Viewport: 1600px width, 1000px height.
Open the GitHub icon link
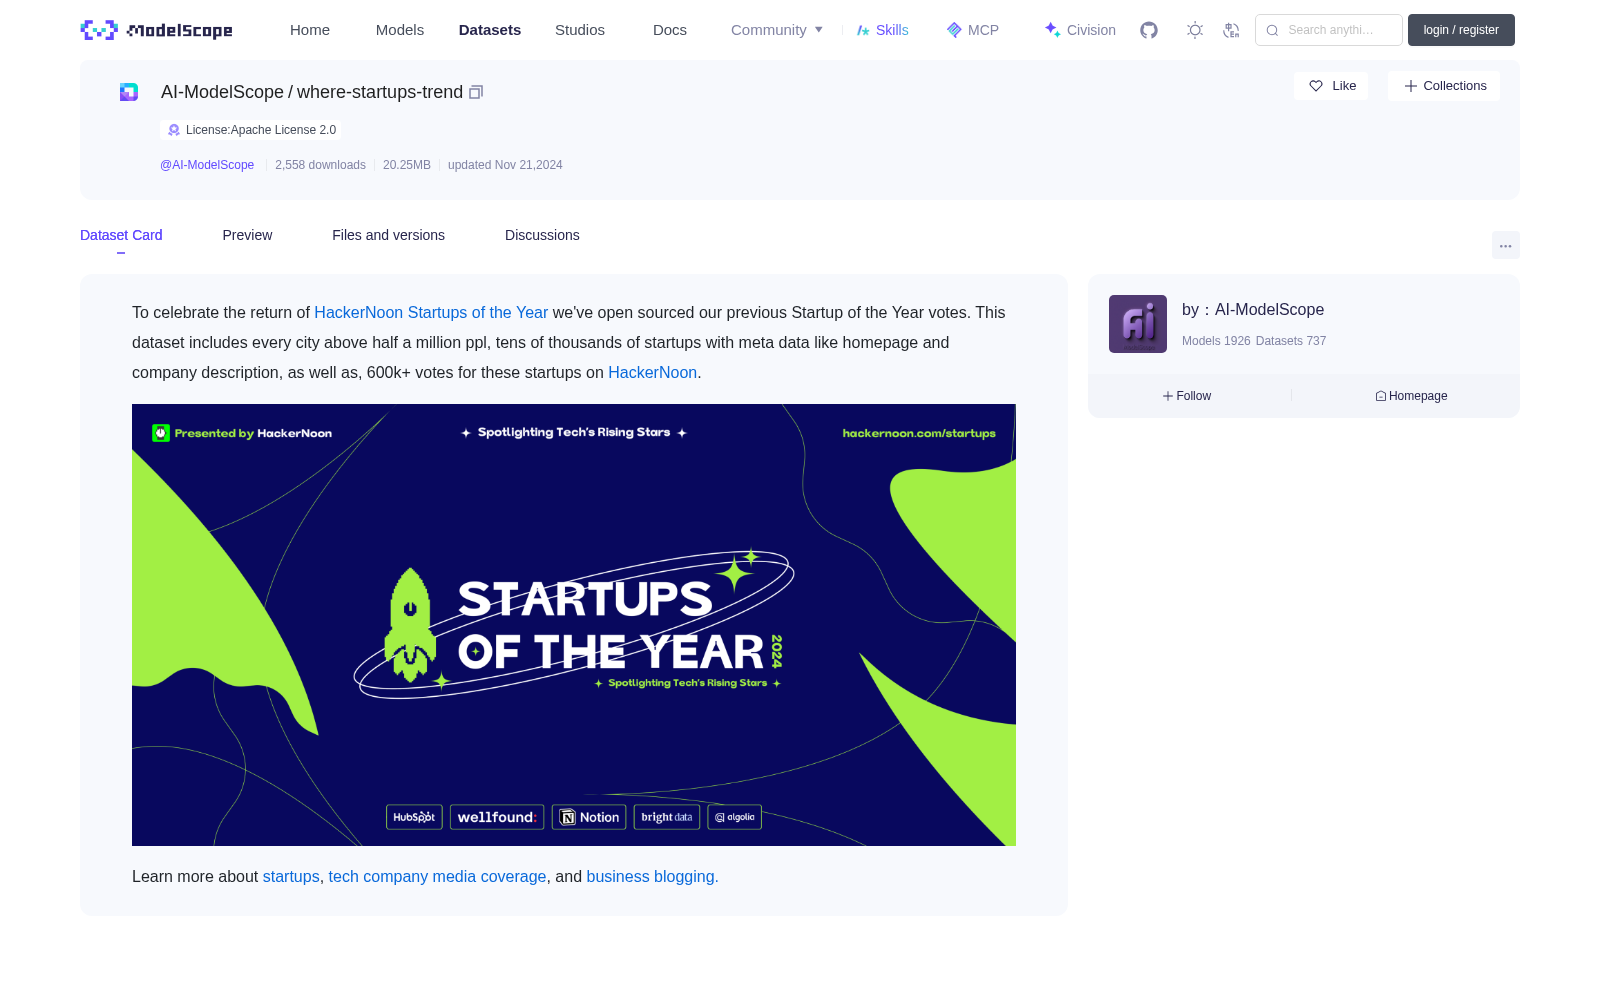(1149, 30)
